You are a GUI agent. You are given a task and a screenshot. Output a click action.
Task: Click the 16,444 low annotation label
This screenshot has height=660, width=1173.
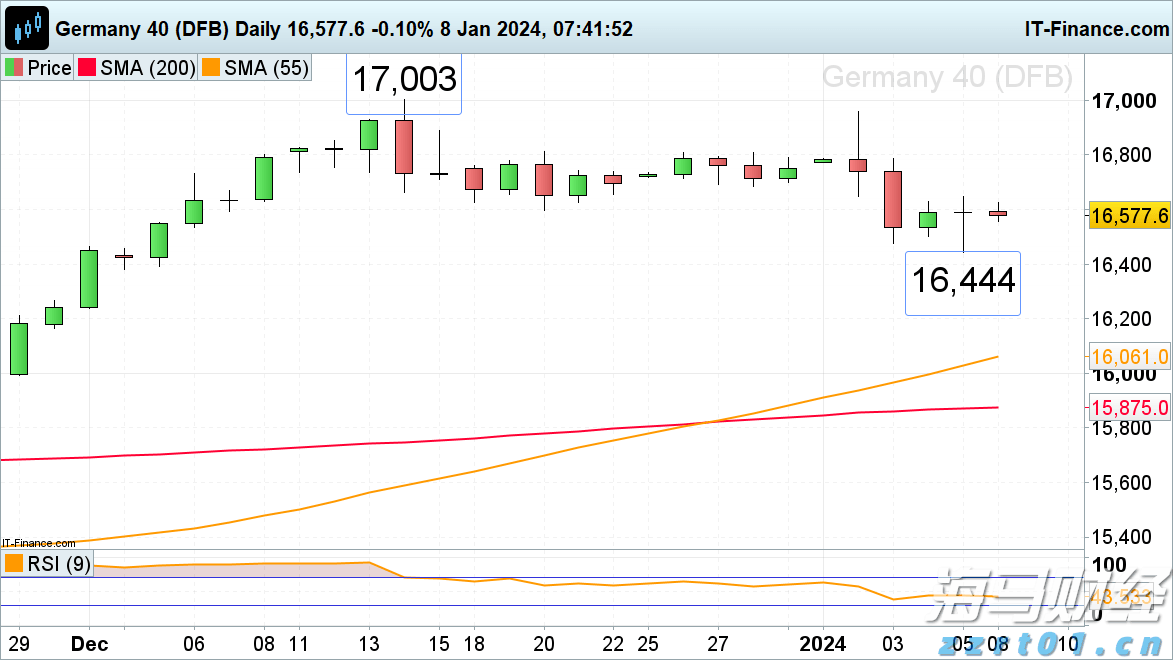962,282
